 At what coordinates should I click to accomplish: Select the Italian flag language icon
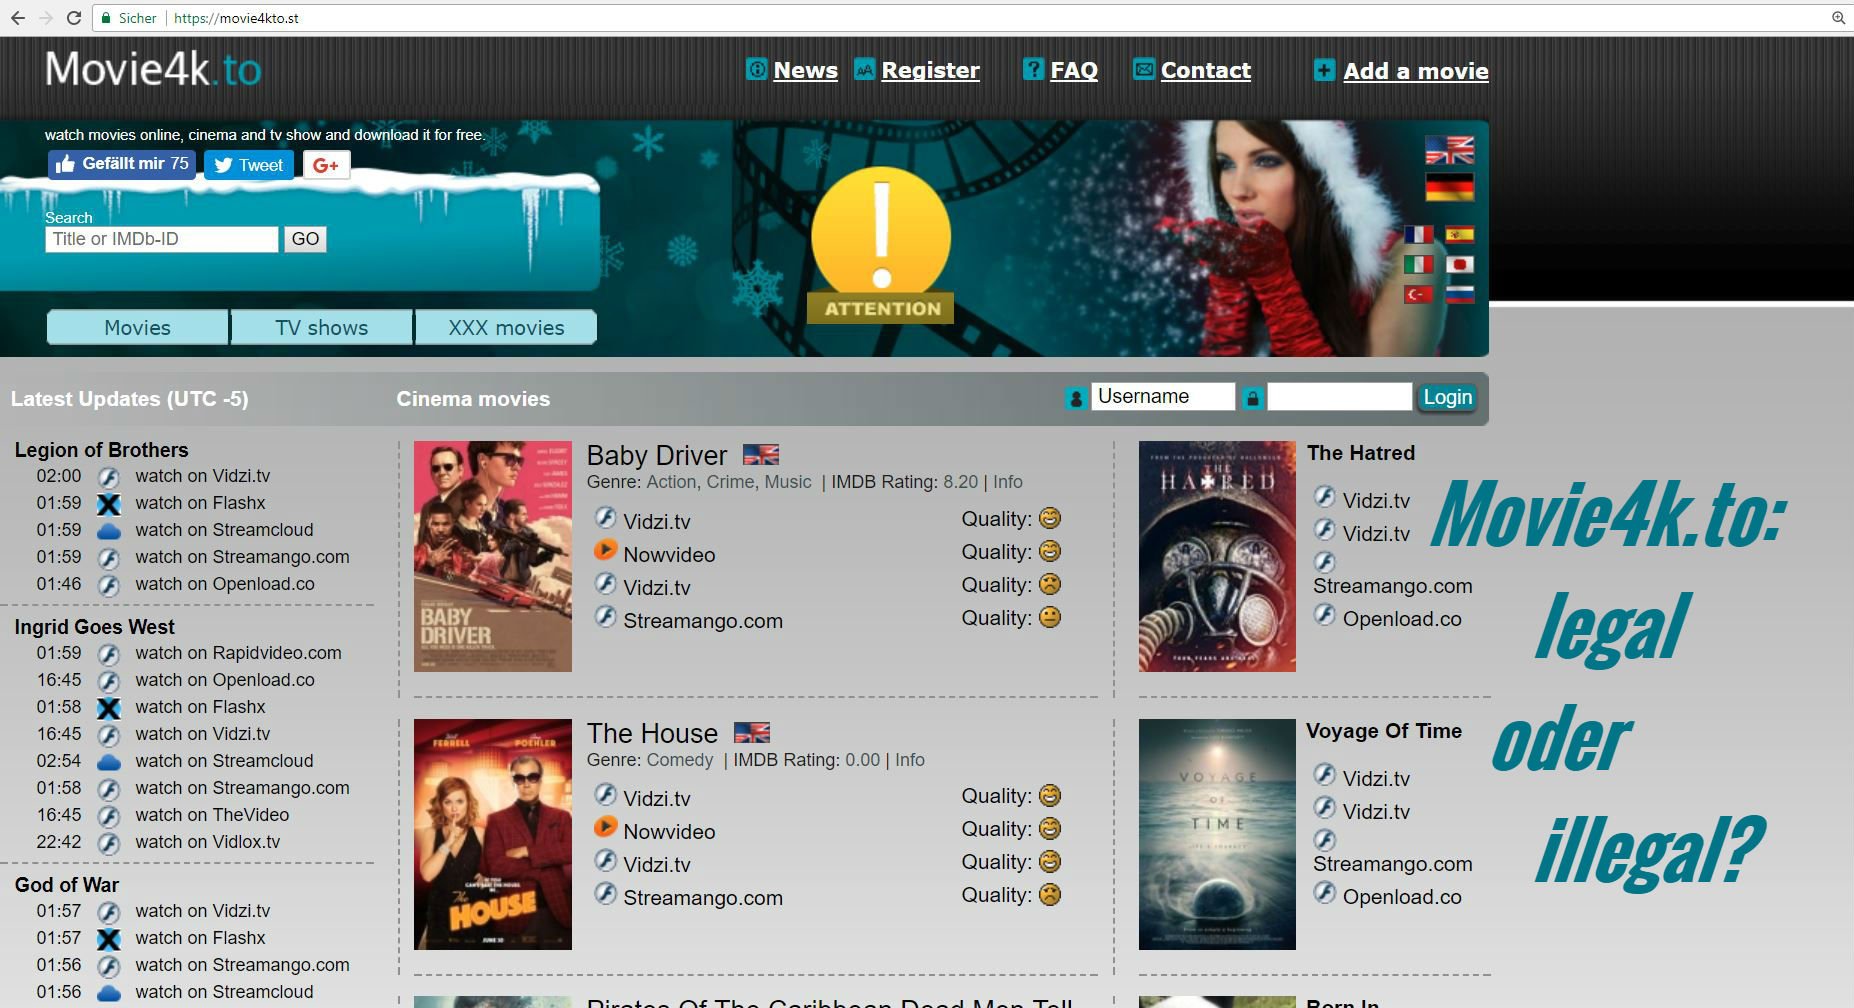(1418, 265)
